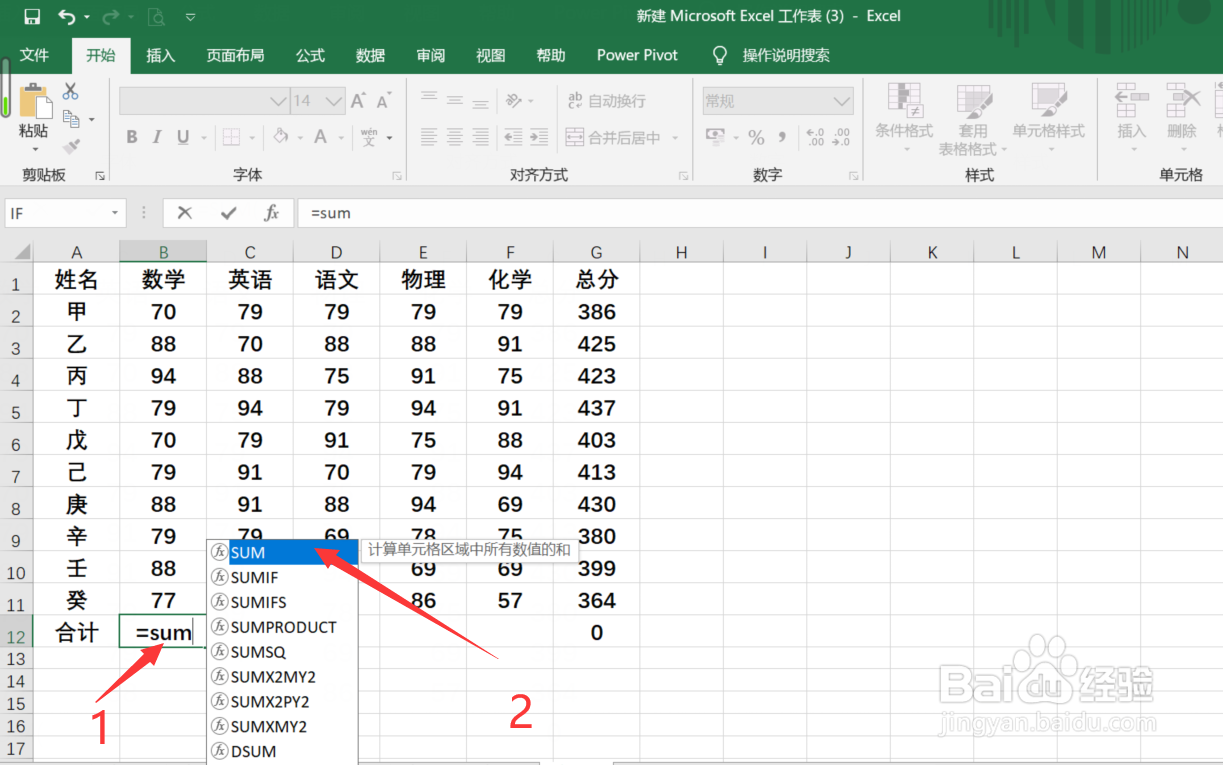
Task: Click the Decrease Font Size icon
Action: [x=384, y=101]
